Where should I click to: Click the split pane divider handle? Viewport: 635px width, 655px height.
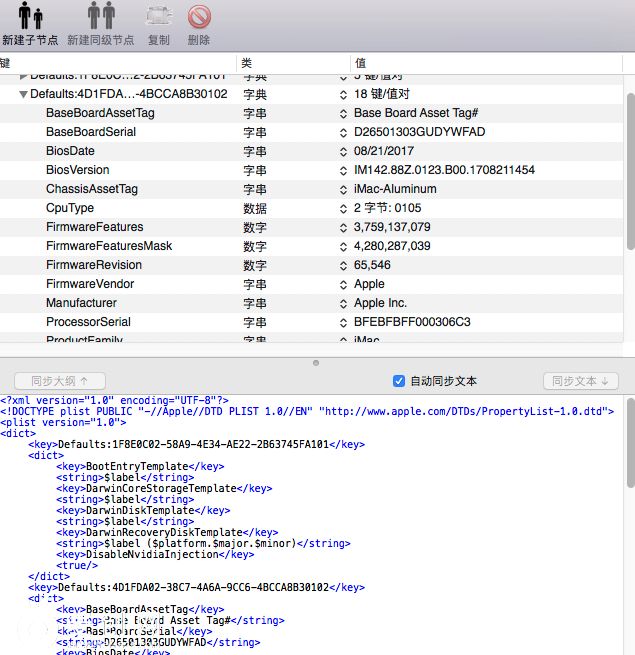[x=317, y=363]
